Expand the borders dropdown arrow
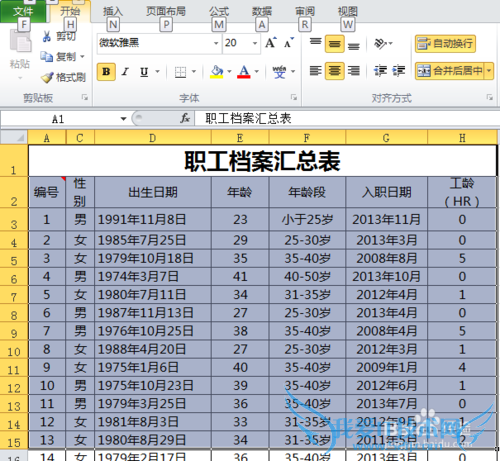 [194, 72]
